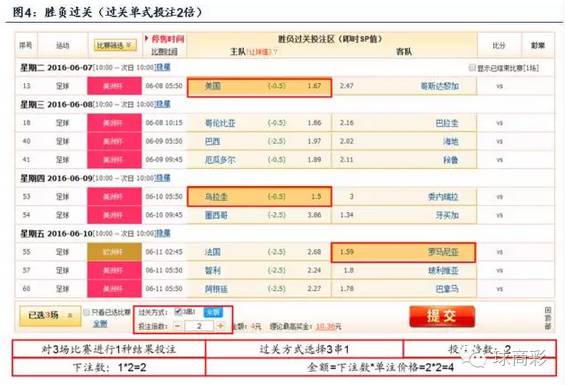Toggle the 罗马尼亚 away bet at 1.59
565x385 pixels.
pos(404,252)
